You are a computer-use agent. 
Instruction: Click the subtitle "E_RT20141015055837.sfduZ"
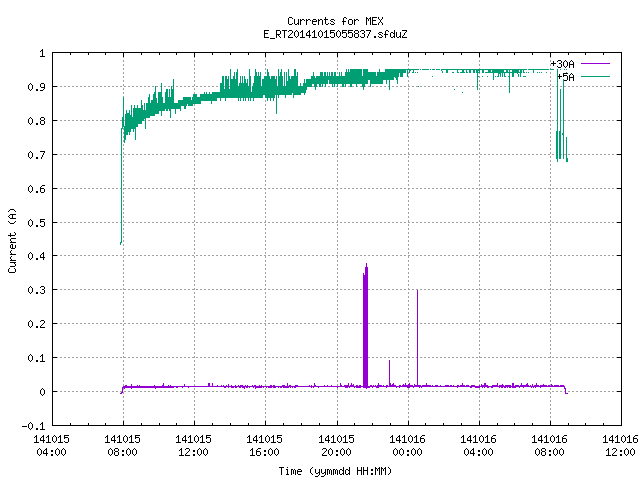tap(335, 34)
